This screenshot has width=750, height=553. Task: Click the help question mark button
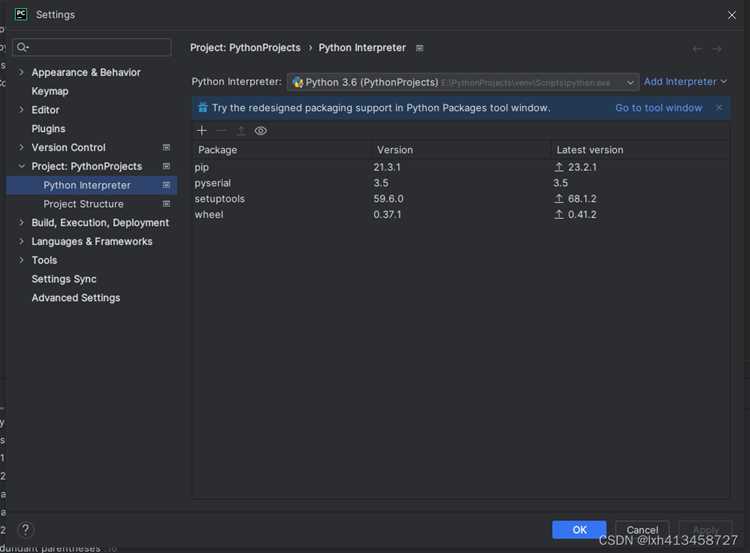pyautogui.click(x=25, y=529)
